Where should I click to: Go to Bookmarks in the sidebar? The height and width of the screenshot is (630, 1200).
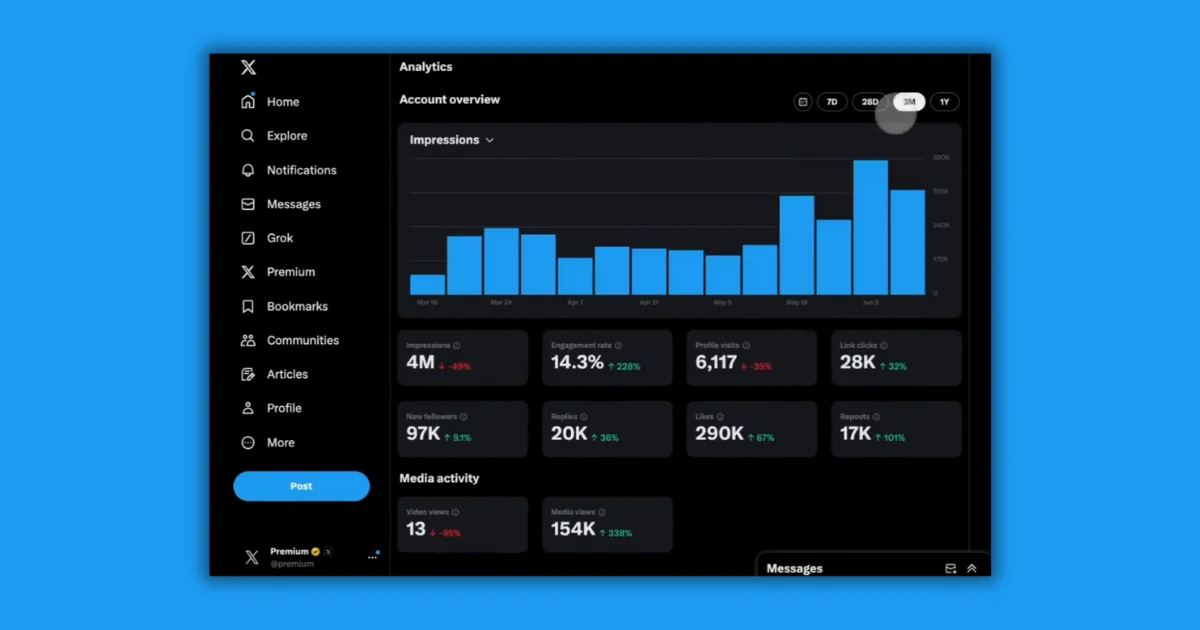(x=284, y=306)
